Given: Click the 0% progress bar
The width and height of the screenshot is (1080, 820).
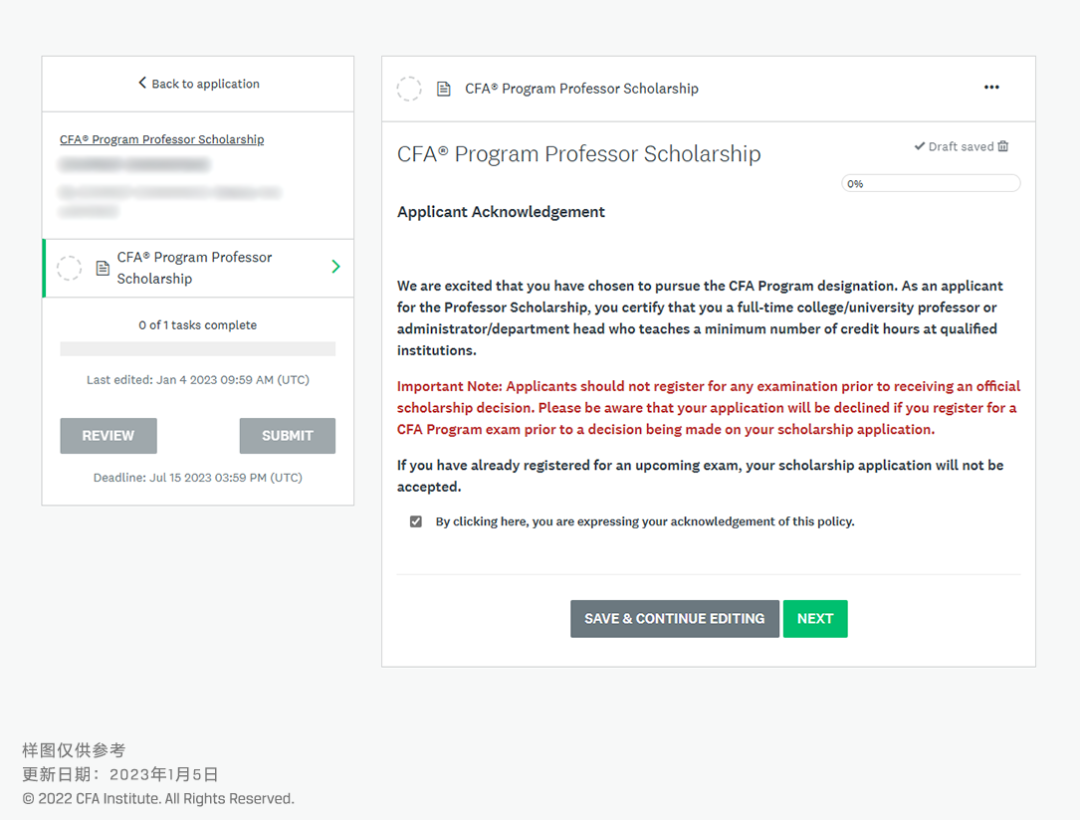Looking at the screenshot, I should pyautogui.click(x=931, y=184).
